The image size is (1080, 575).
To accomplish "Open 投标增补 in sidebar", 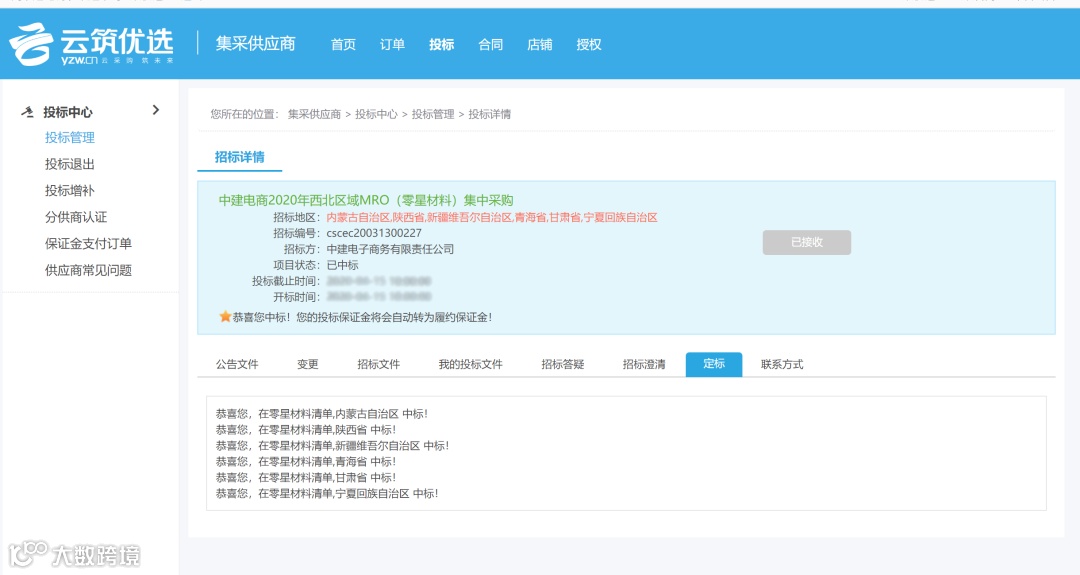I will 70,191.
